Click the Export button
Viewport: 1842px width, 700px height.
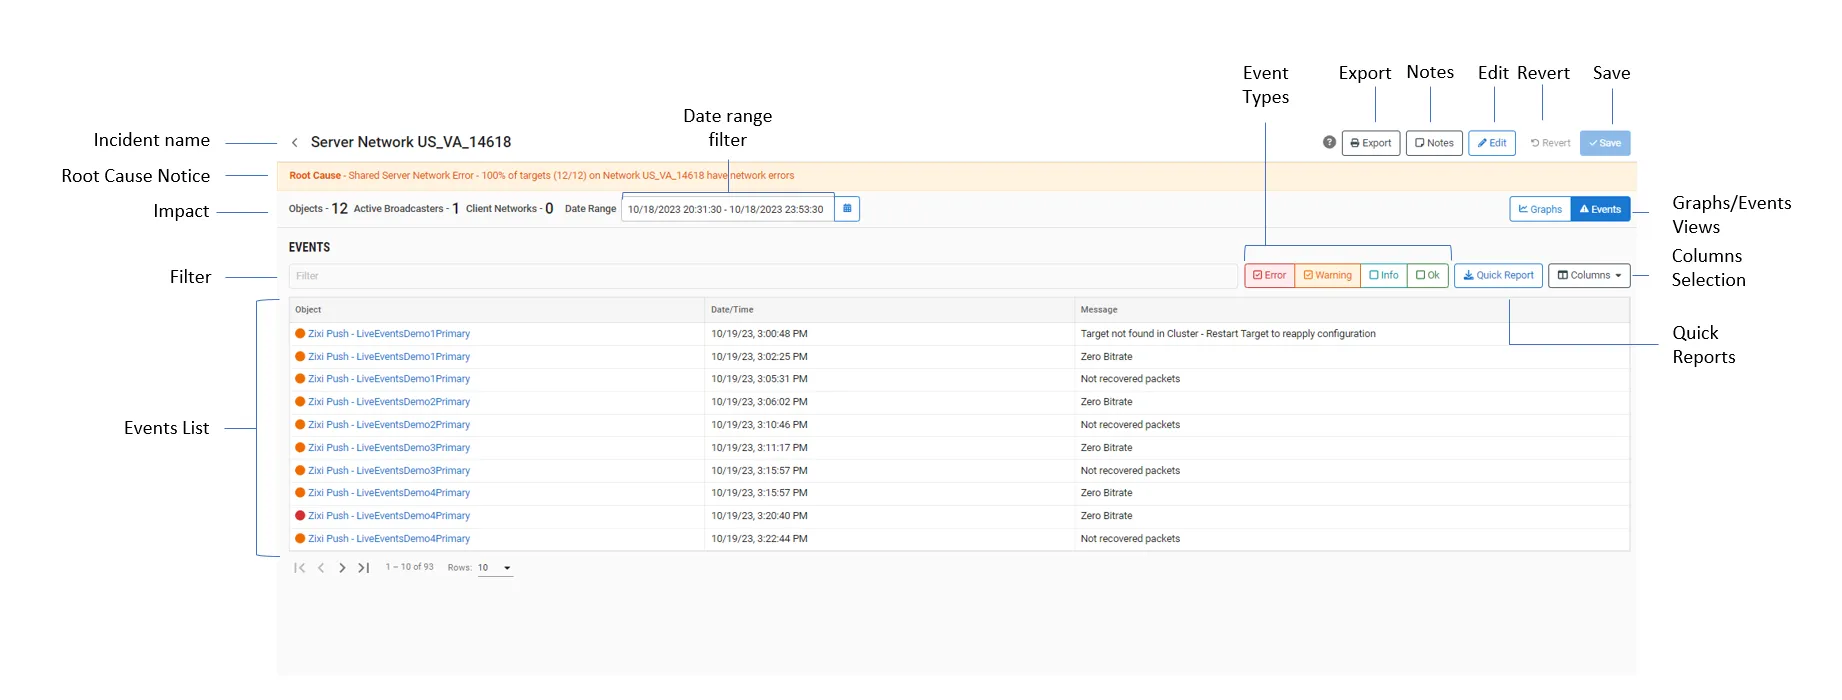[x=1371, y=143]
